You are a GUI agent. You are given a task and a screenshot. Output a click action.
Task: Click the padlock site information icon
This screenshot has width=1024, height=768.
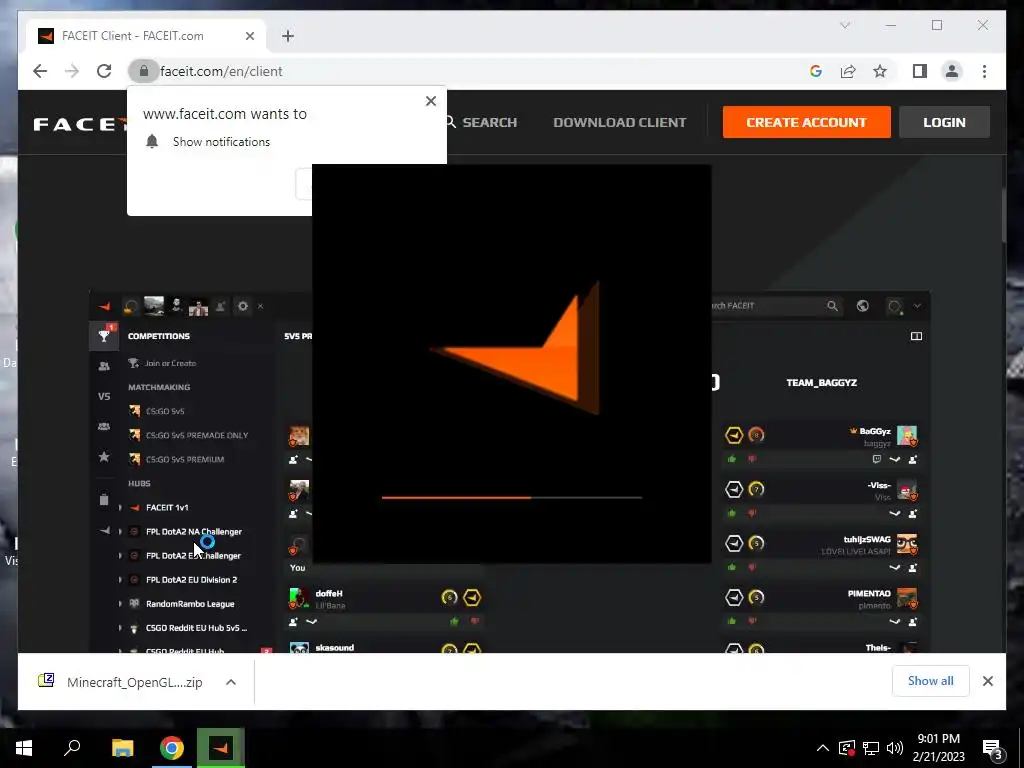[144, 71]
